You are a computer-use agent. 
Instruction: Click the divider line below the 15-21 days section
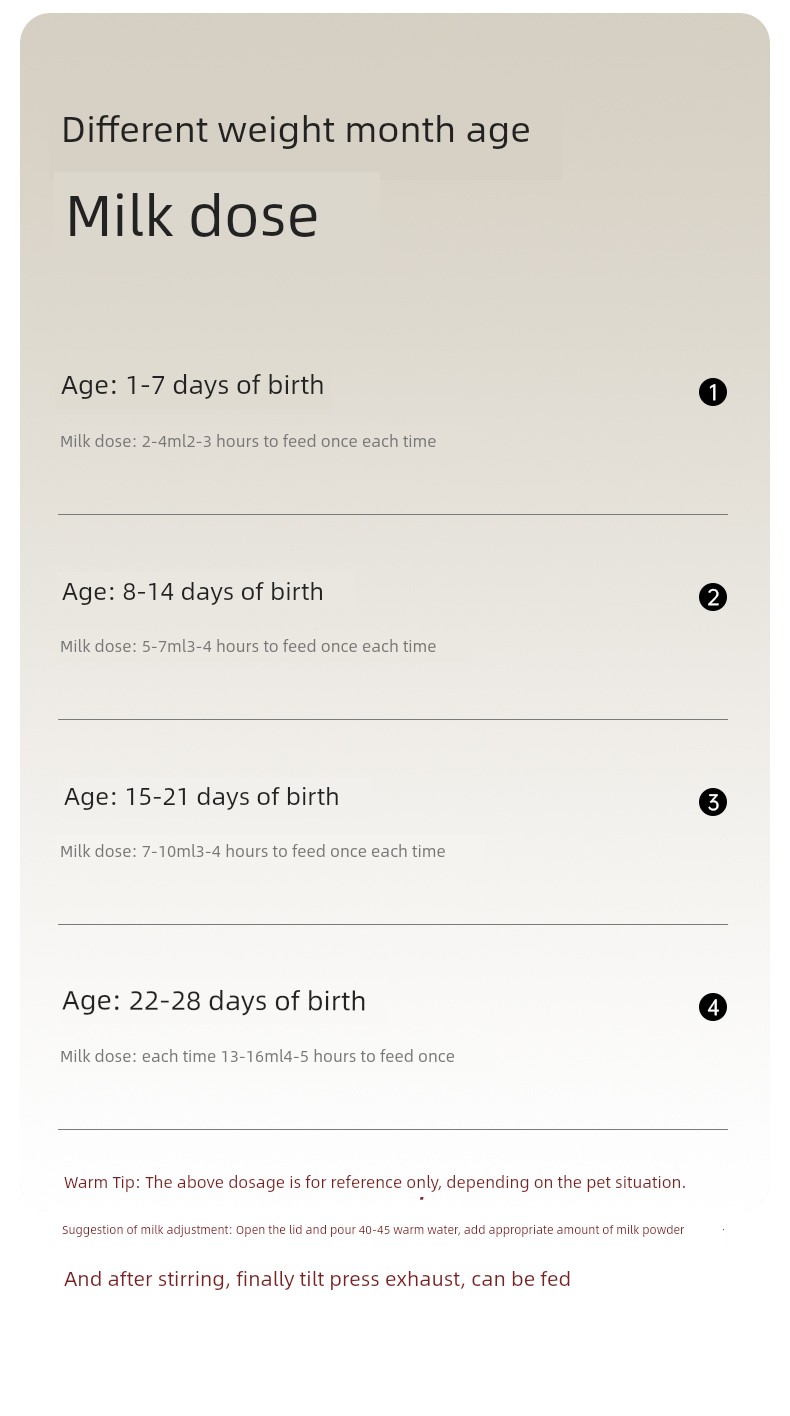pyautogui.click(x=393, y=924)
